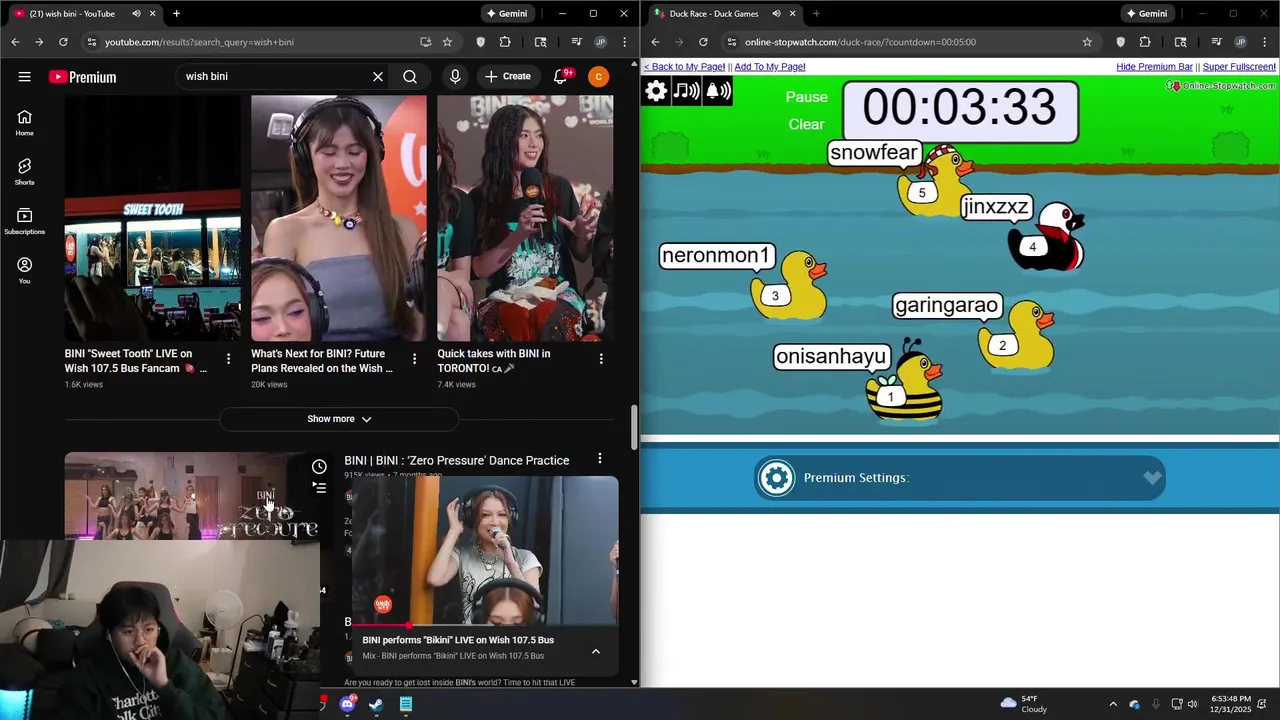
Task: Open Gemini in the YouTube browser window
Action: [505, 14]
